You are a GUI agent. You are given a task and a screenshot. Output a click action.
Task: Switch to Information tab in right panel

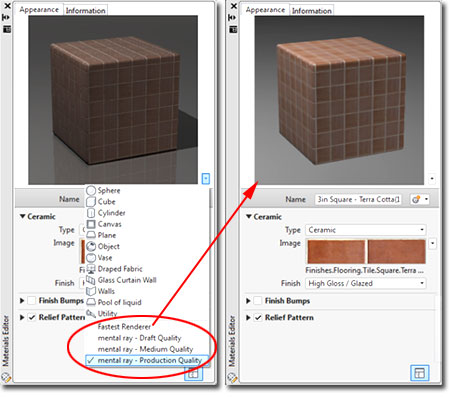pyautogui.click(x=312, y=11)
